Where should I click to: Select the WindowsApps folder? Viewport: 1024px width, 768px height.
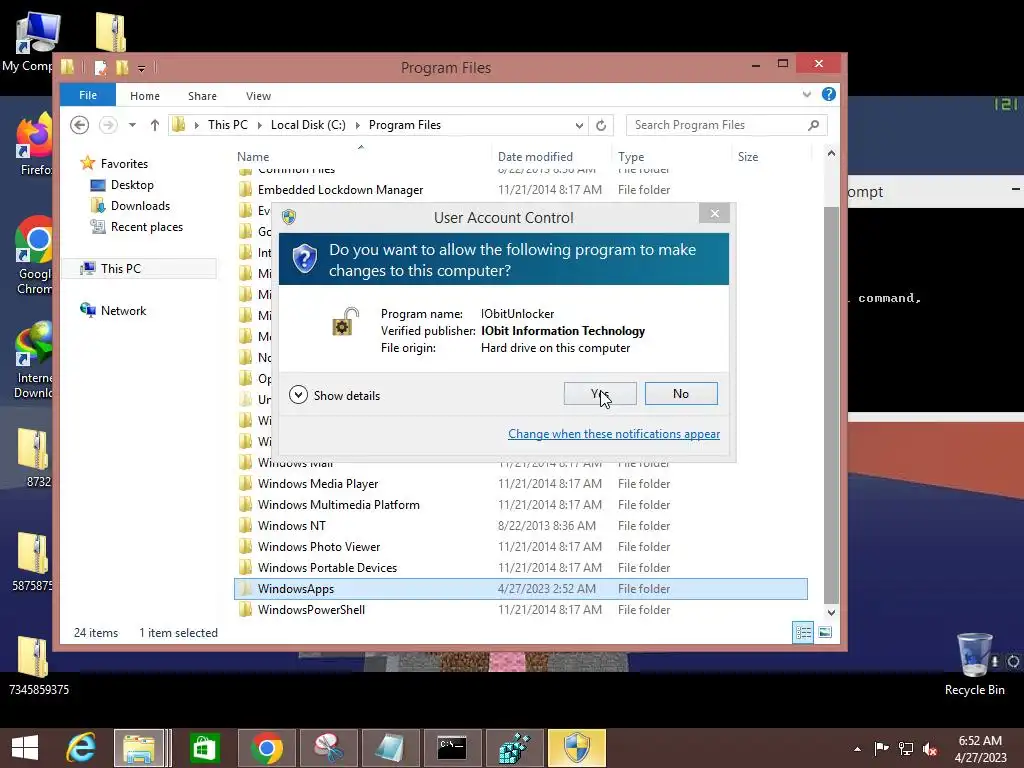[x=520, y=588]
